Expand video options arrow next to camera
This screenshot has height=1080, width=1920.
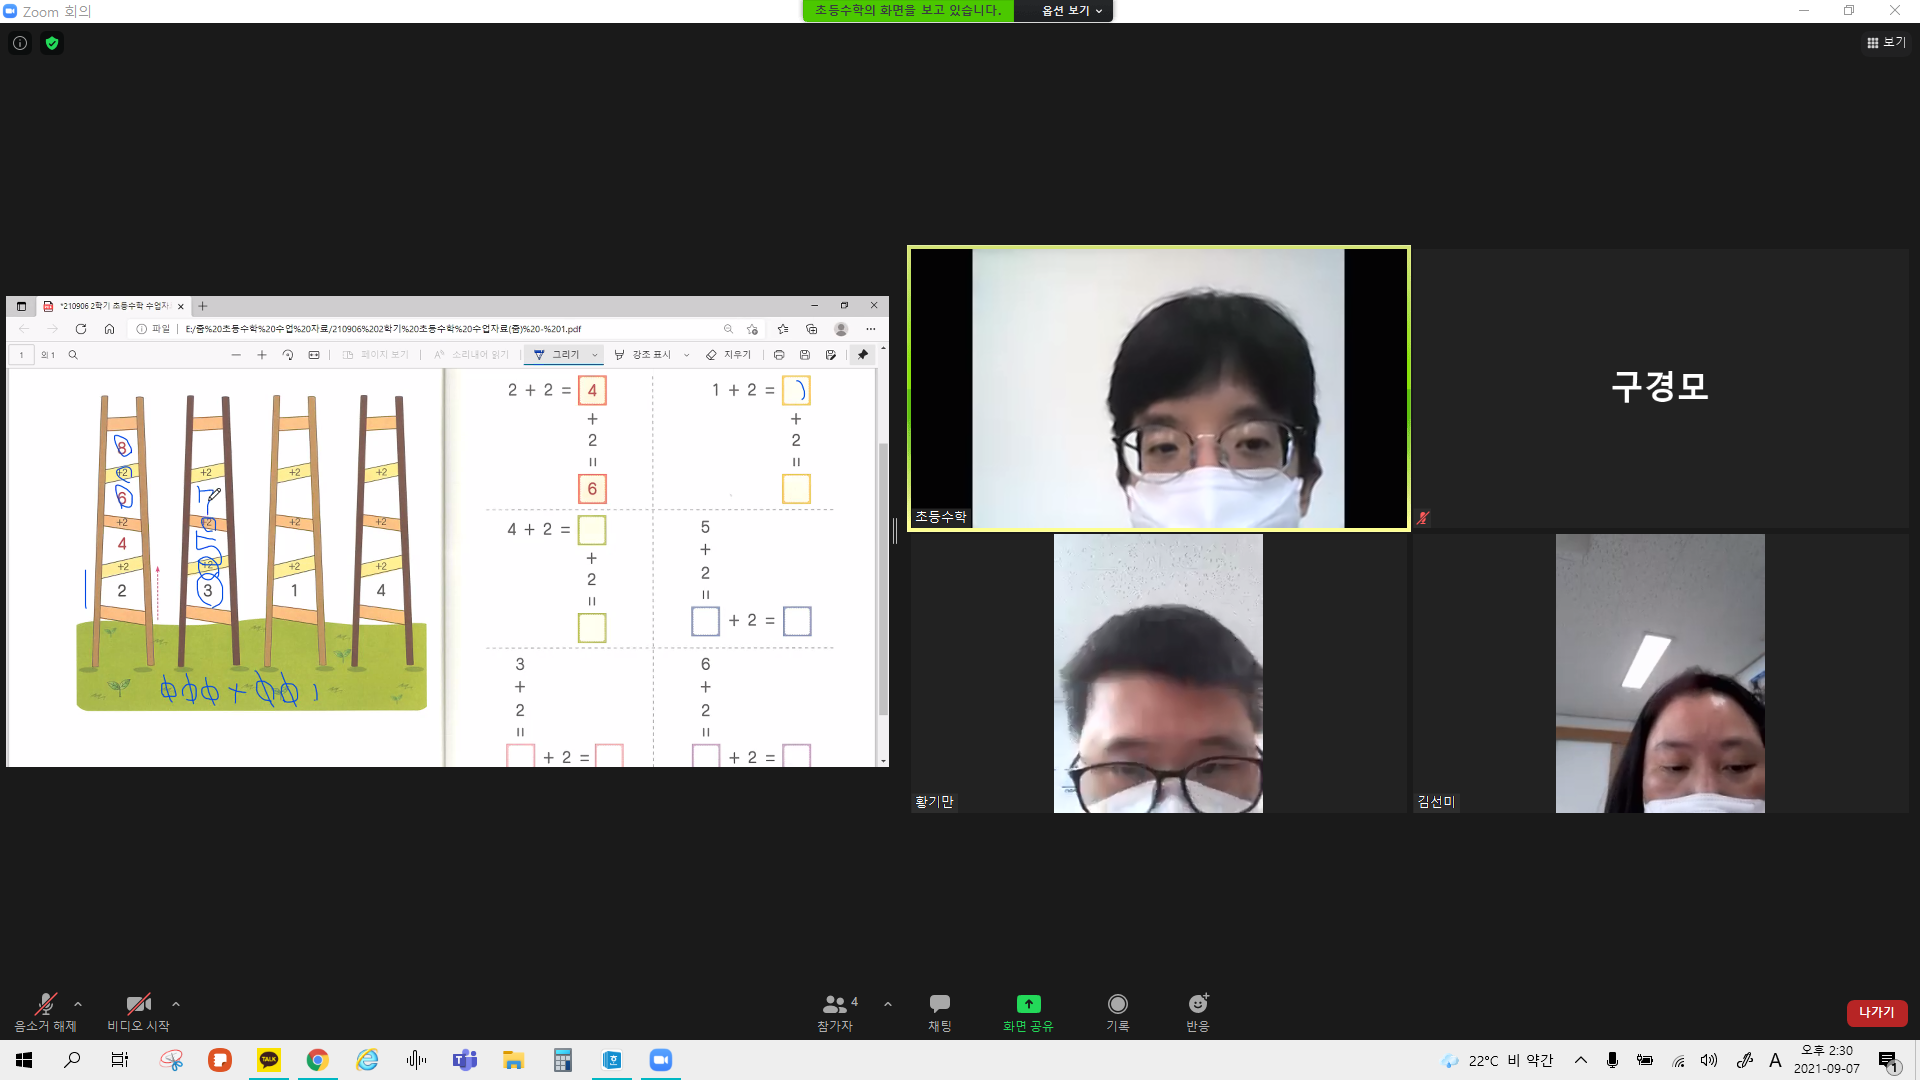(x=176, y=1004)
